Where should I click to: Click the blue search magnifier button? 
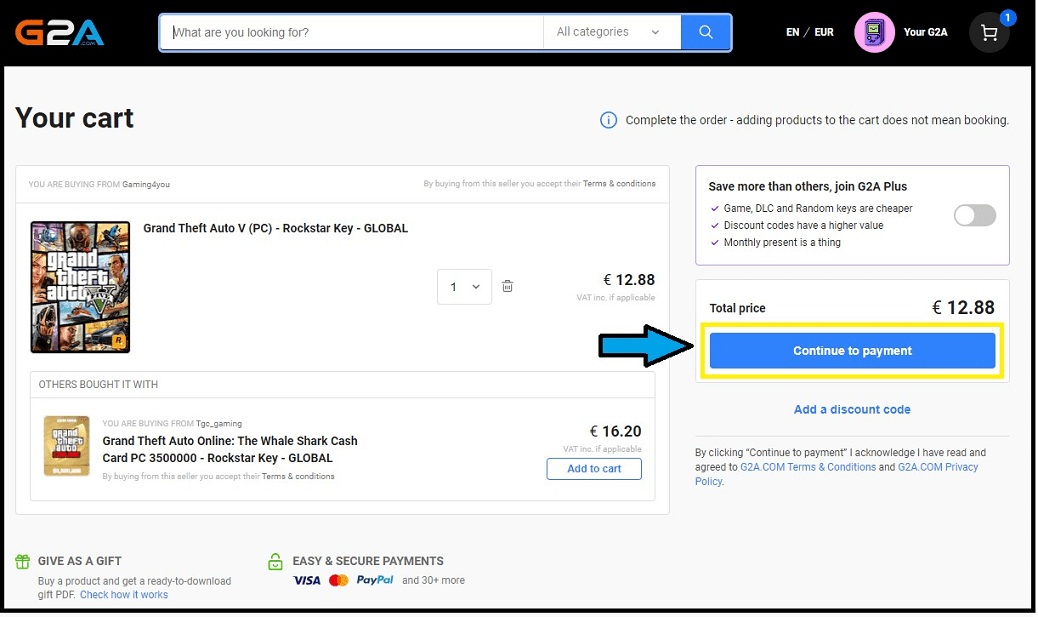click(706, 32)
